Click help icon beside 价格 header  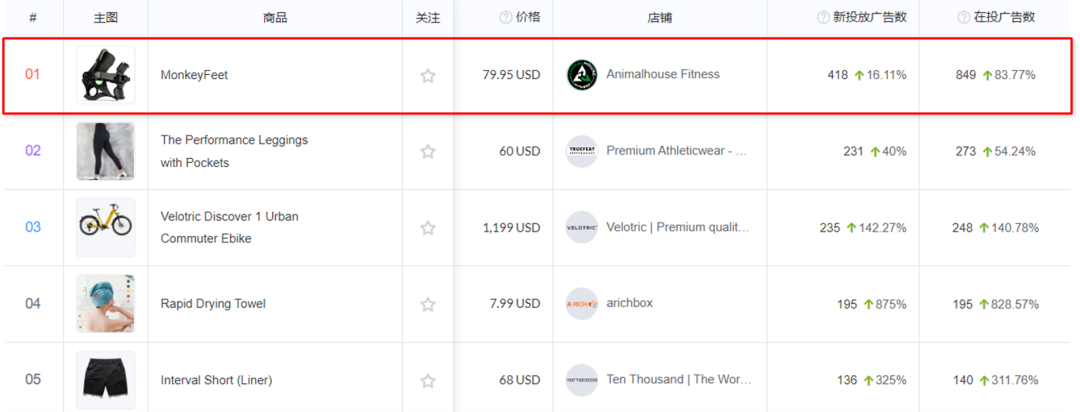coord(506,17)
